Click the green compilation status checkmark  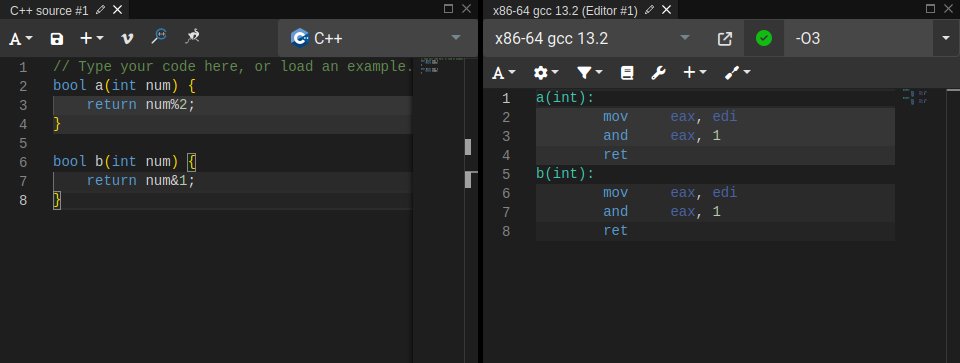pyautogui.click(x=763, y=39)
